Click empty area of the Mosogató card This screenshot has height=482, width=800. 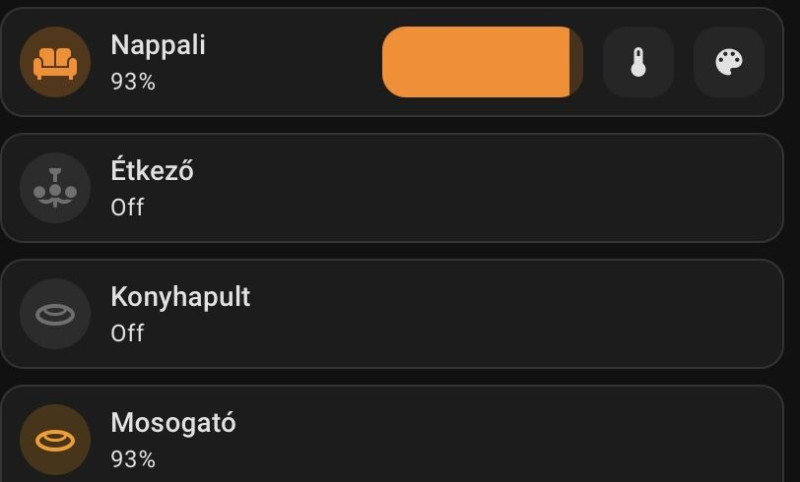coord(500,440)
